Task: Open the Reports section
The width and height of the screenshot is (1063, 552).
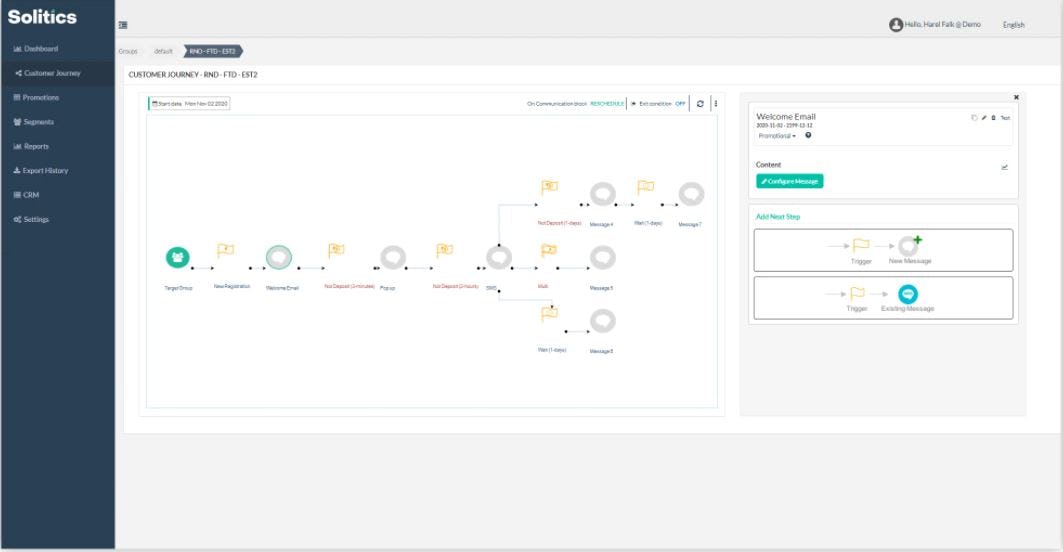Action: click(31, 146)
